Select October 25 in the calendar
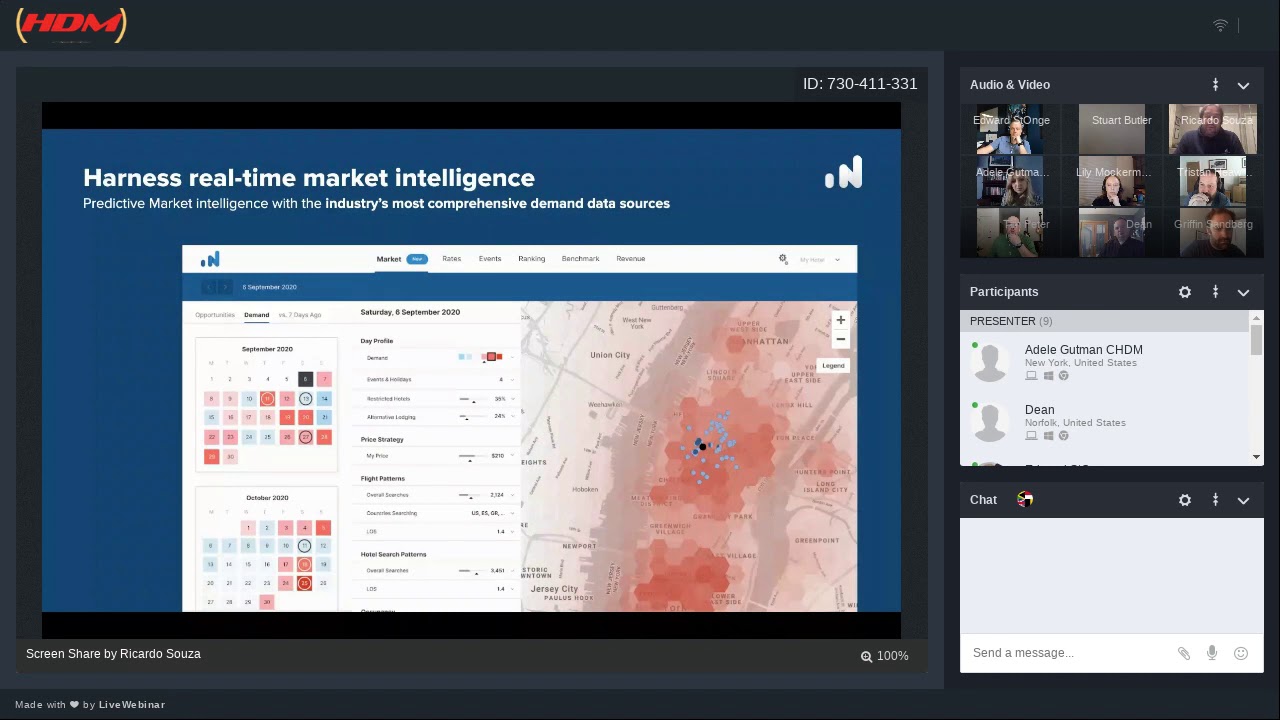 [x=304, y=584]
